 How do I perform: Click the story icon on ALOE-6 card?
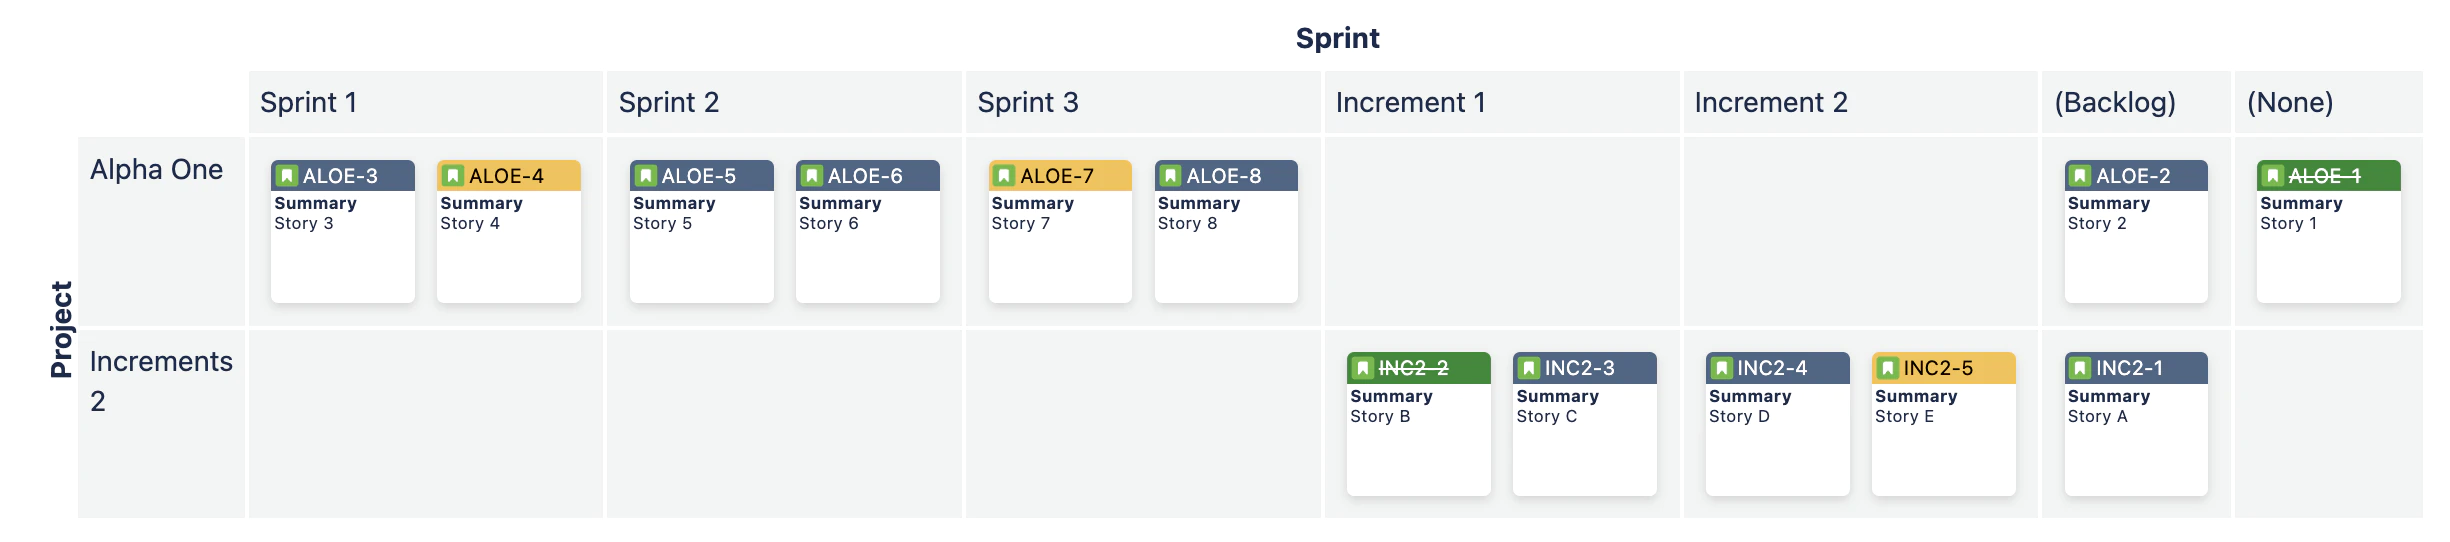[812, 176]
